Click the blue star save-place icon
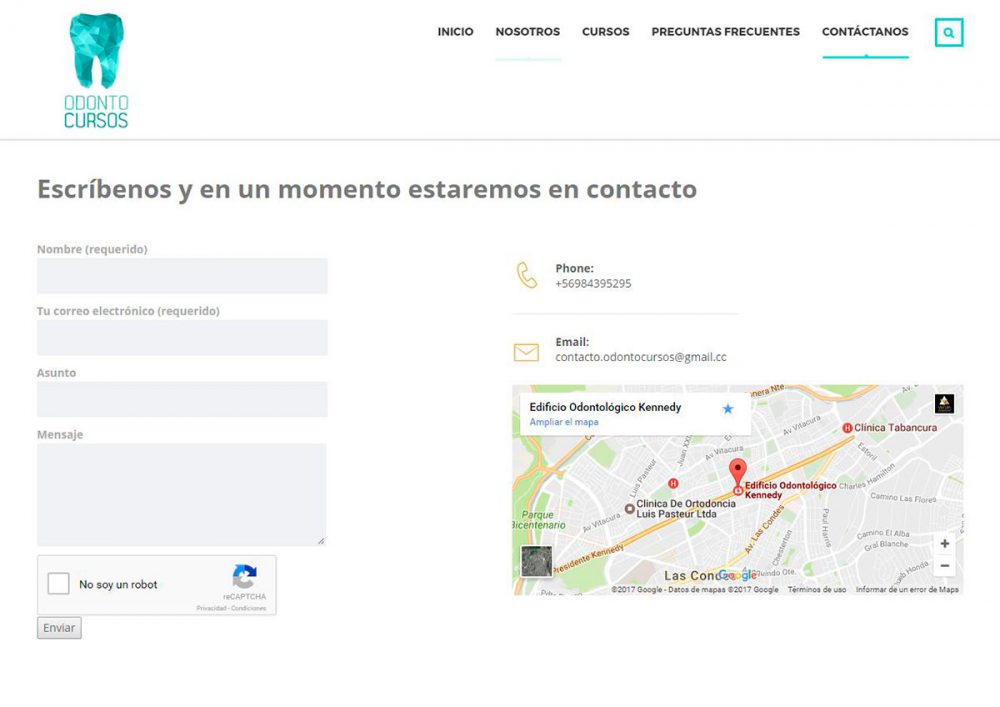The height and width of the screenshot is (707, 1000). (728, 409)
